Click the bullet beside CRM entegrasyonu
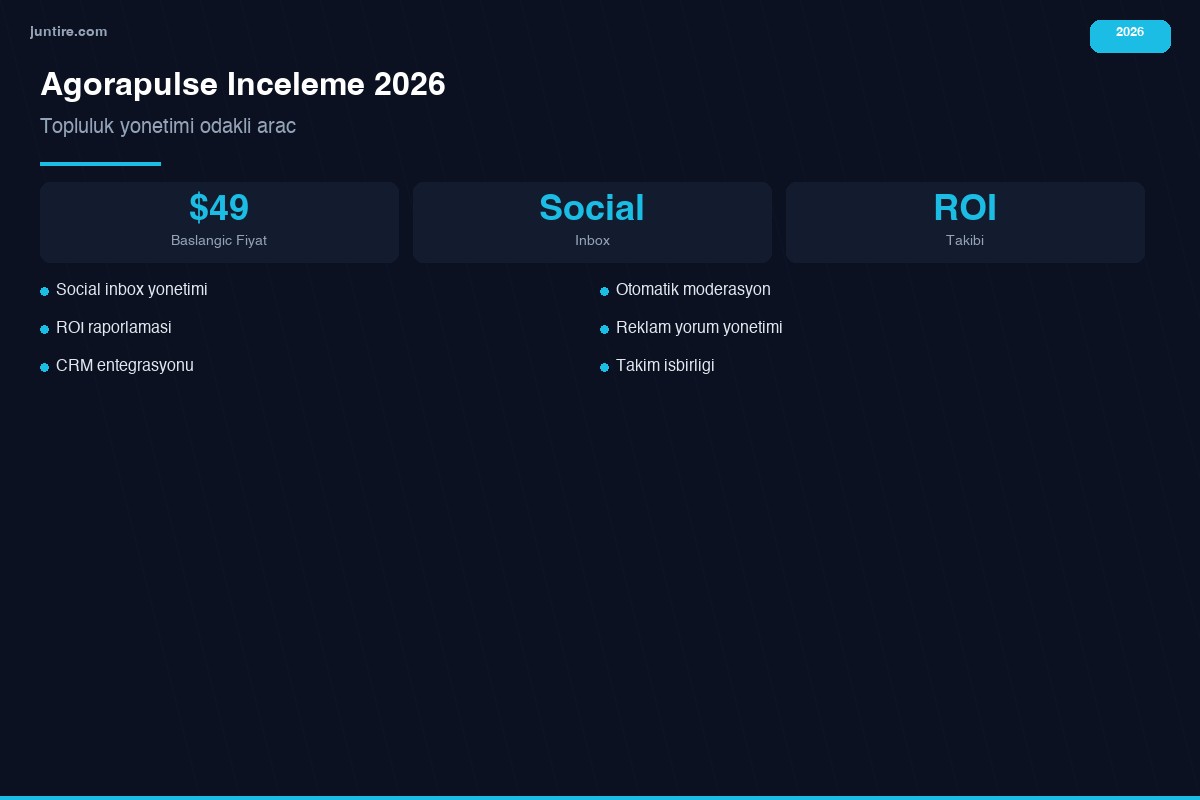The height and width of the screenshot is (800, 1200). 44,367
